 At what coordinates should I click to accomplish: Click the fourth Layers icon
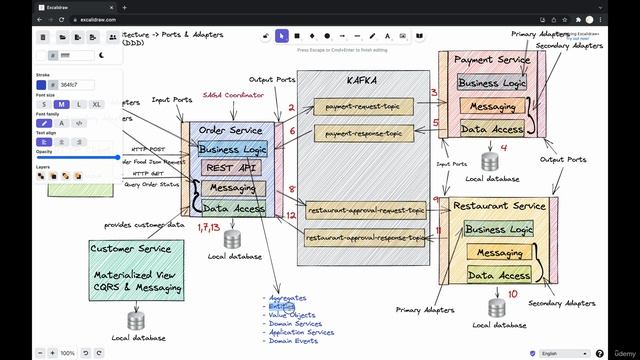pos(78,176)
